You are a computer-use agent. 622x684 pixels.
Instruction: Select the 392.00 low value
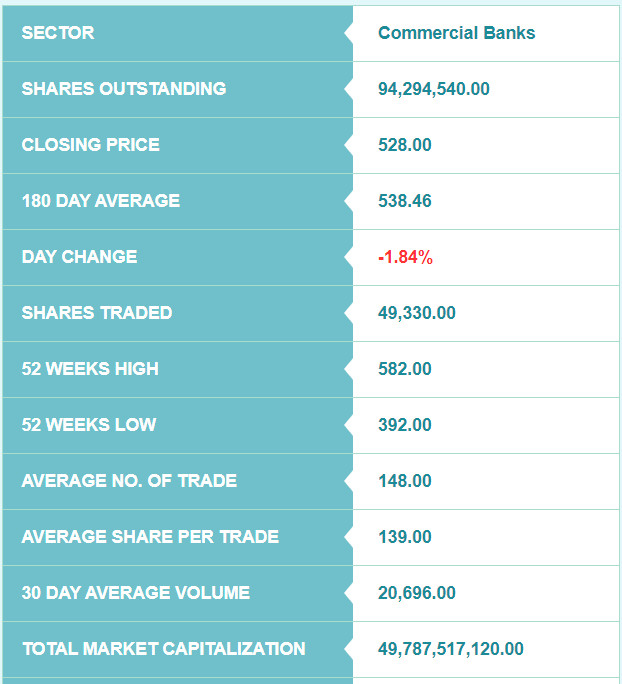(x=404, y=424)
